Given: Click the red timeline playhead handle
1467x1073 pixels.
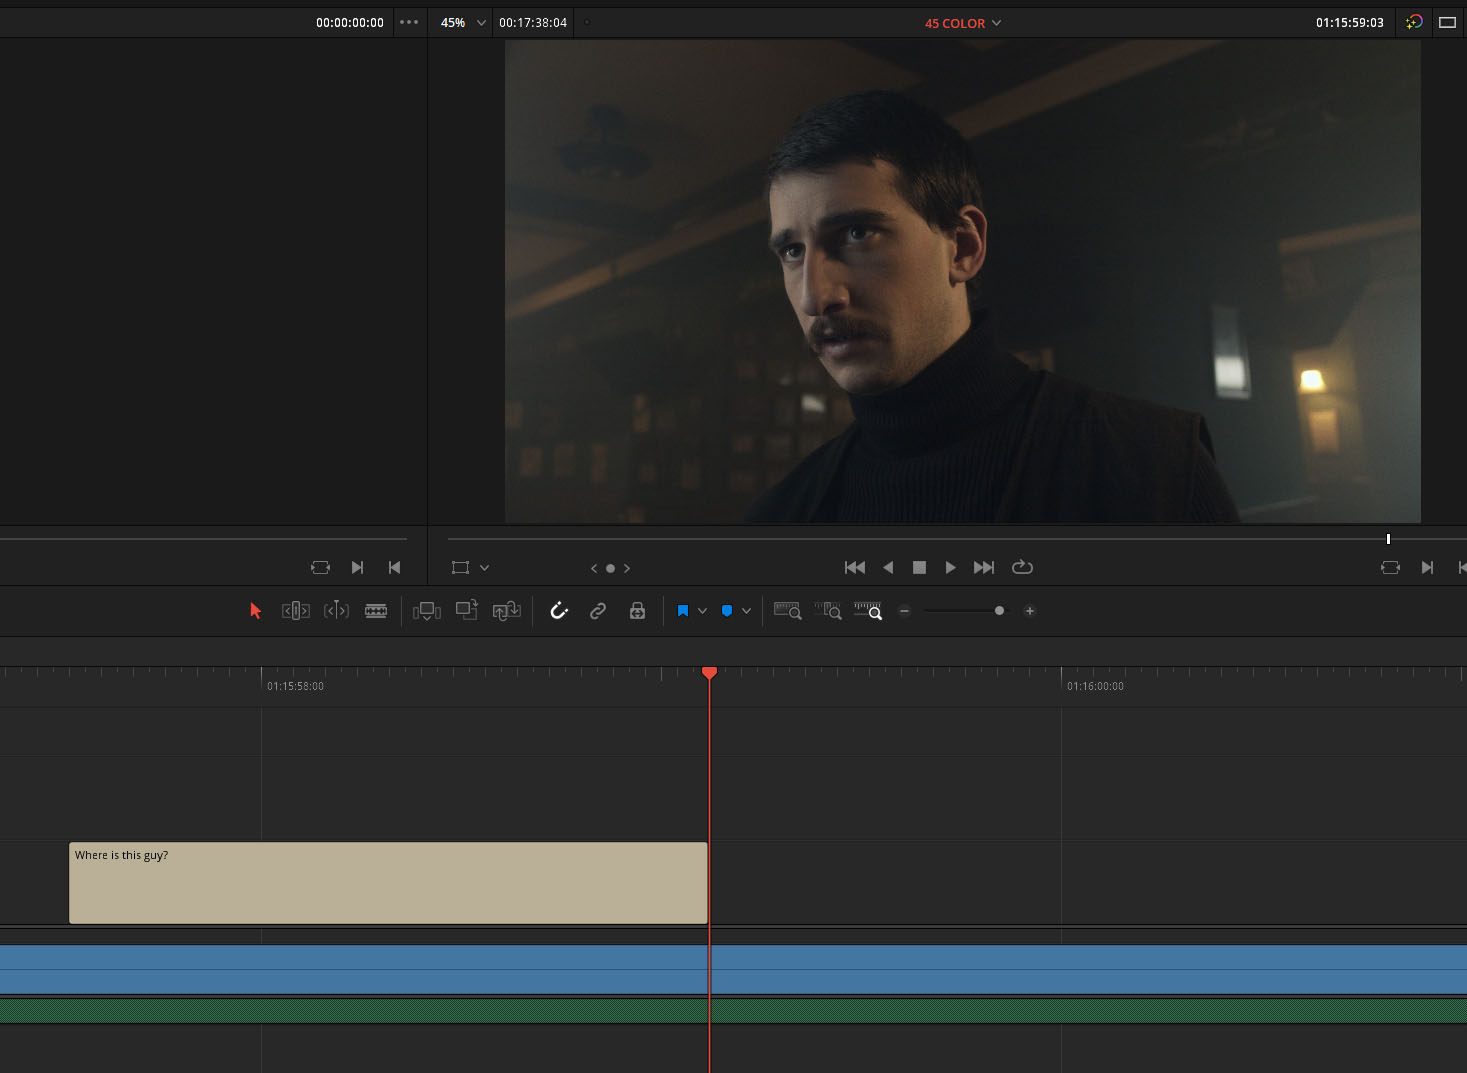Looking at the screenshot, I should [709, 673].
